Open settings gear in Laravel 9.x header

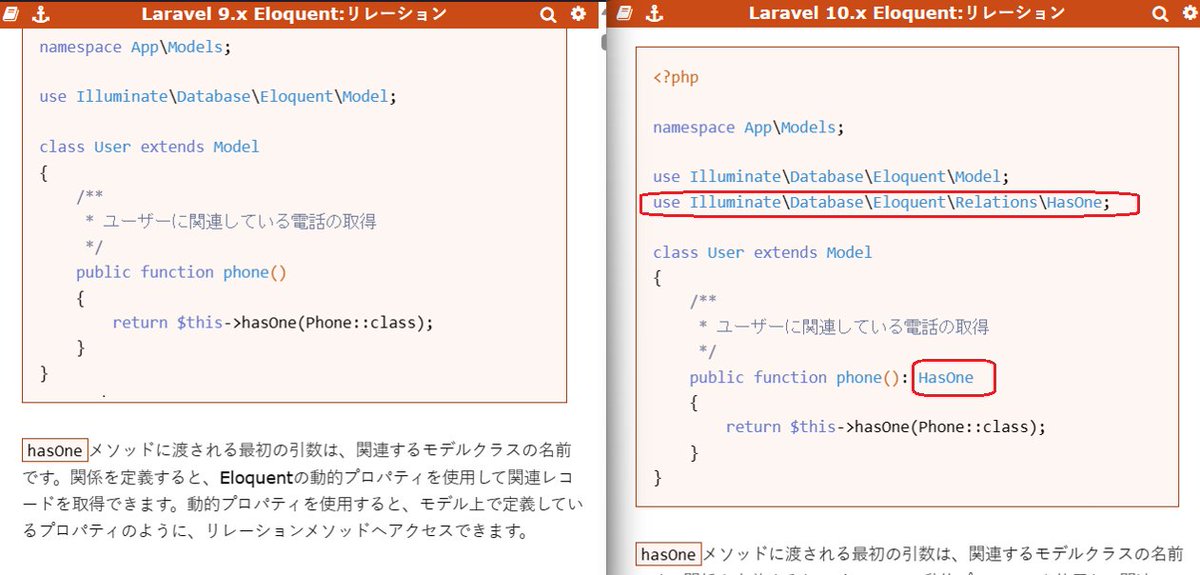click(x=578, y=14)
